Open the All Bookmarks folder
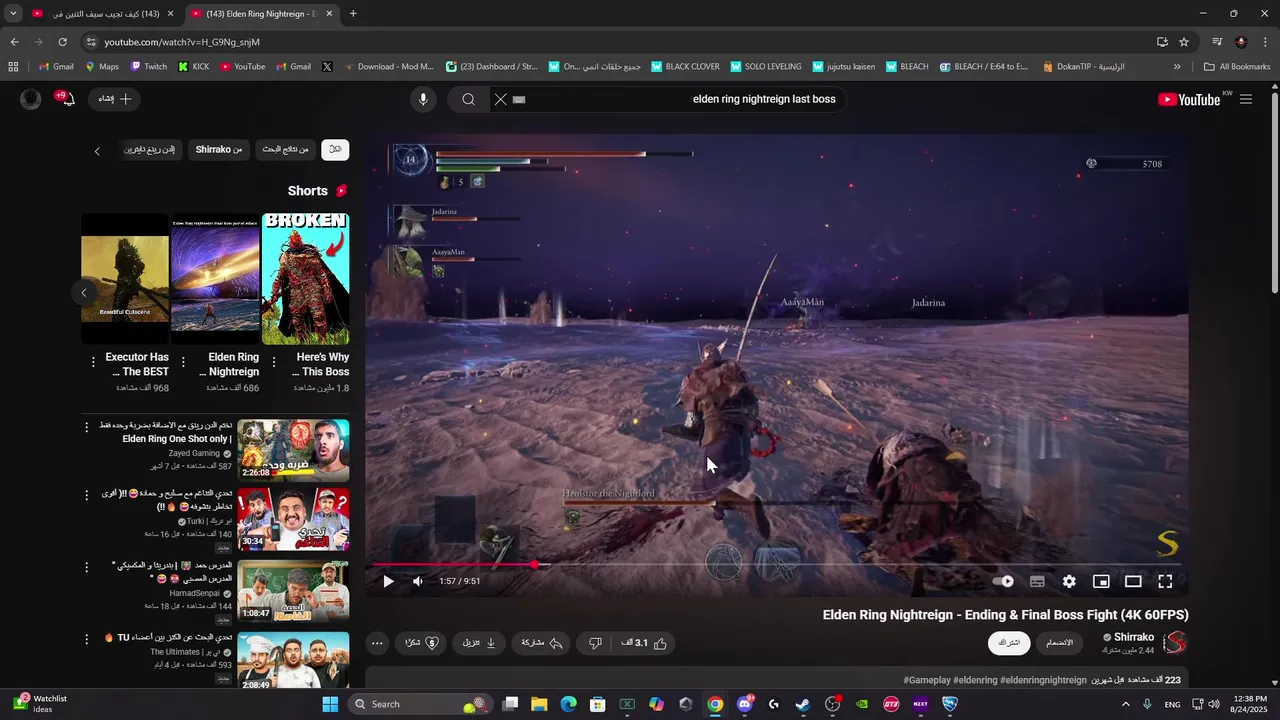This screenshot has width=1280, height=720. tap(1237, 67)
